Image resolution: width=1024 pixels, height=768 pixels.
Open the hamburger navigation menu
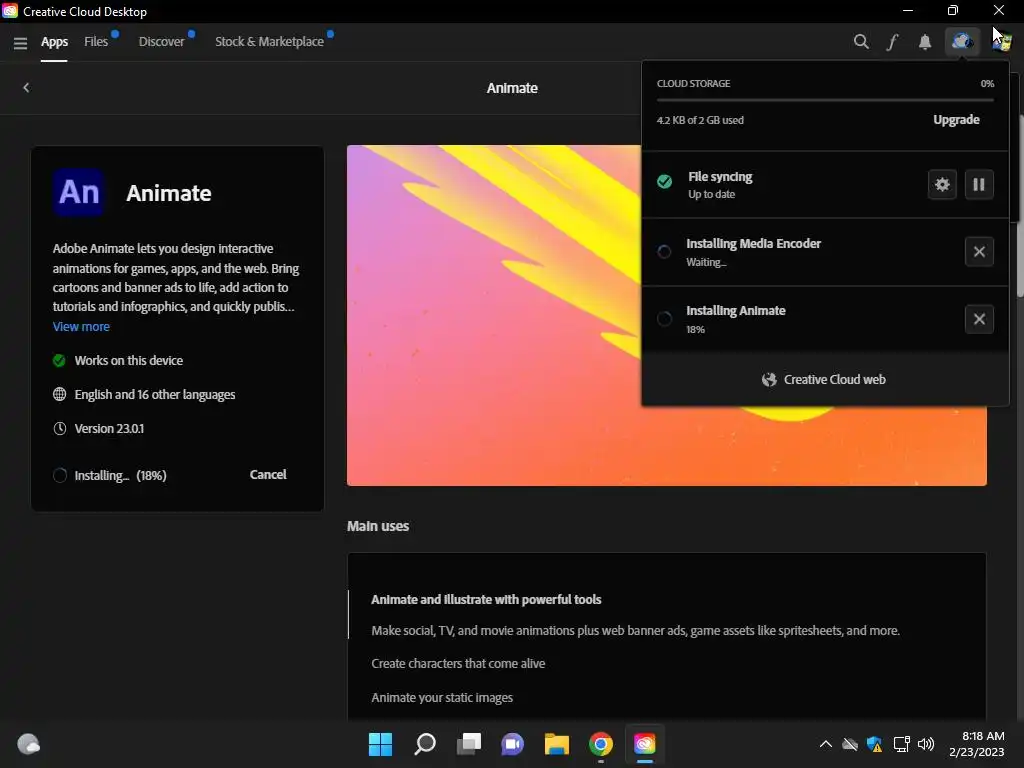pyautogui.click(x=20, y=43)
